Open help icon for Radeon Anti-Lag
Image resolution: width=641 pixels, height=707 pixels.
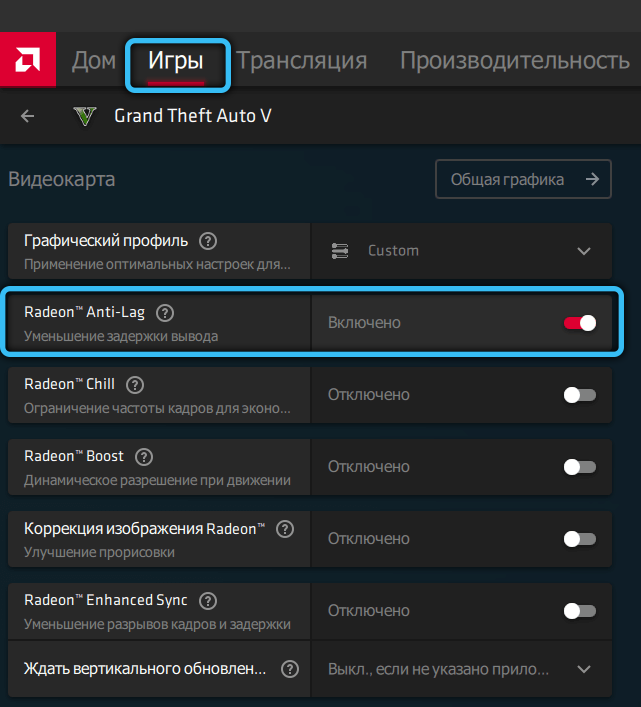165,312
